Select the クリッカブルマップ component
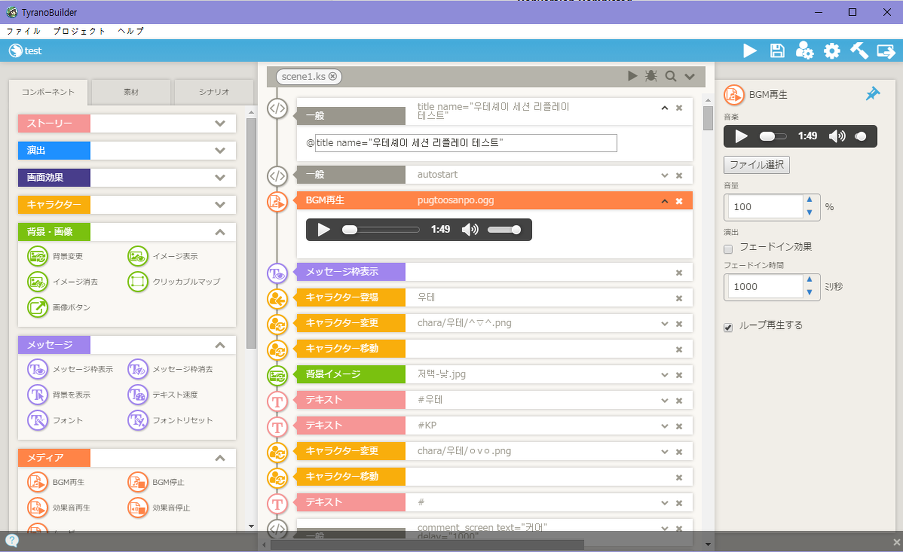 (x=174, y=281)
